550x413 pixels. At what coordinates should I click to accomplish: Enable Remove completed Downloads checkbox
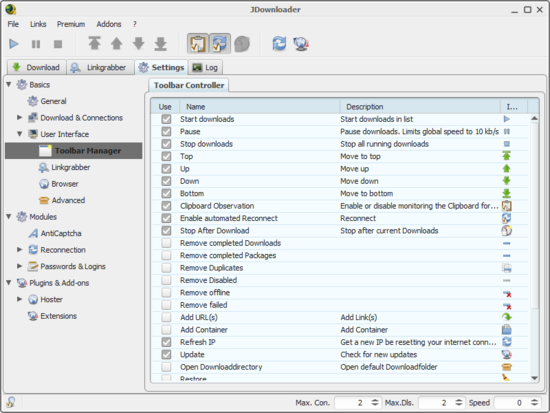point(166,243)
